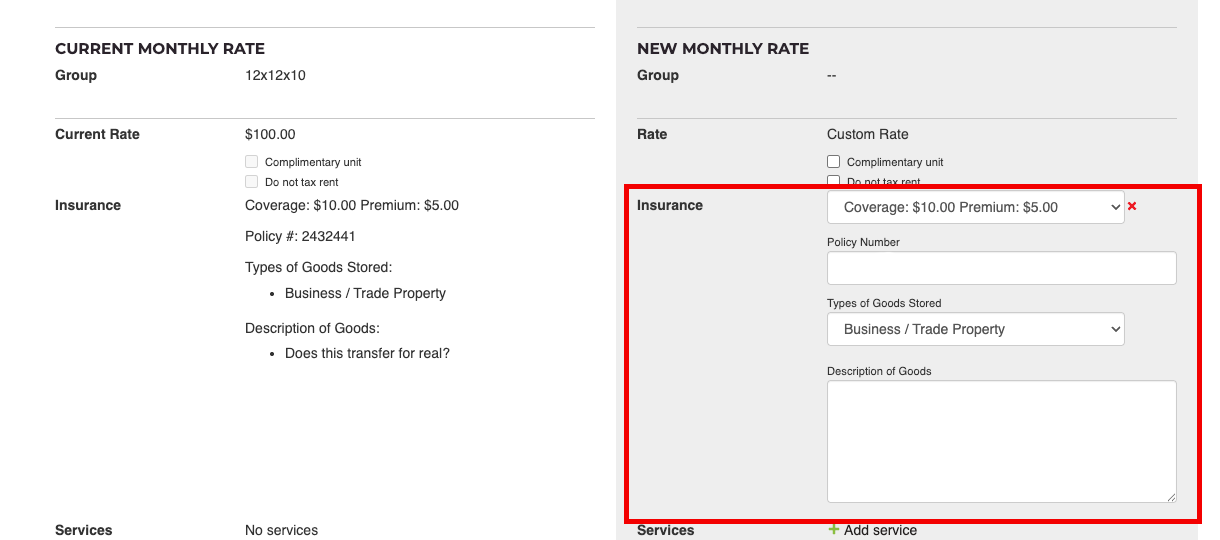Click the Custom Rate value text

tap(867, 134)
